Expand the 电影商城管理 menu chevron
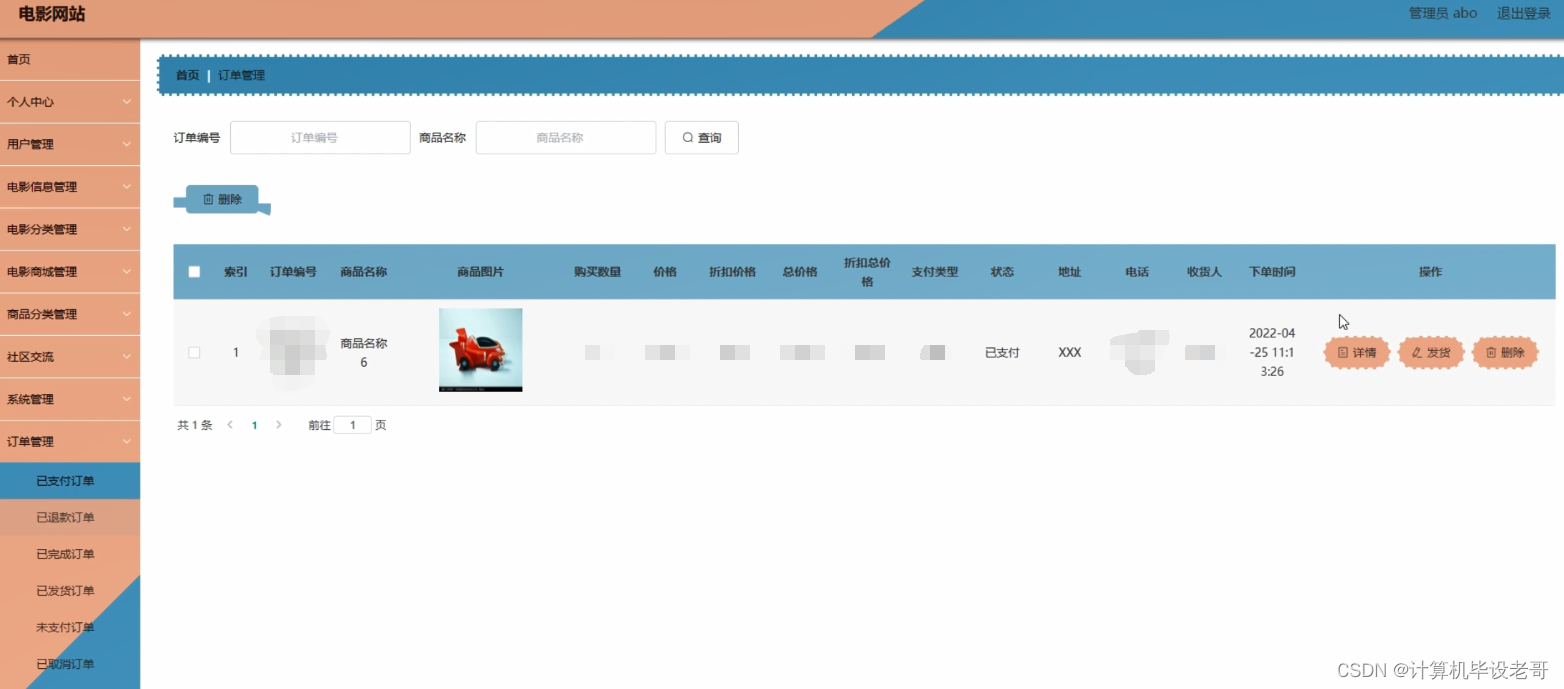This screenshot has height=689, width=1564. point(127,272)
